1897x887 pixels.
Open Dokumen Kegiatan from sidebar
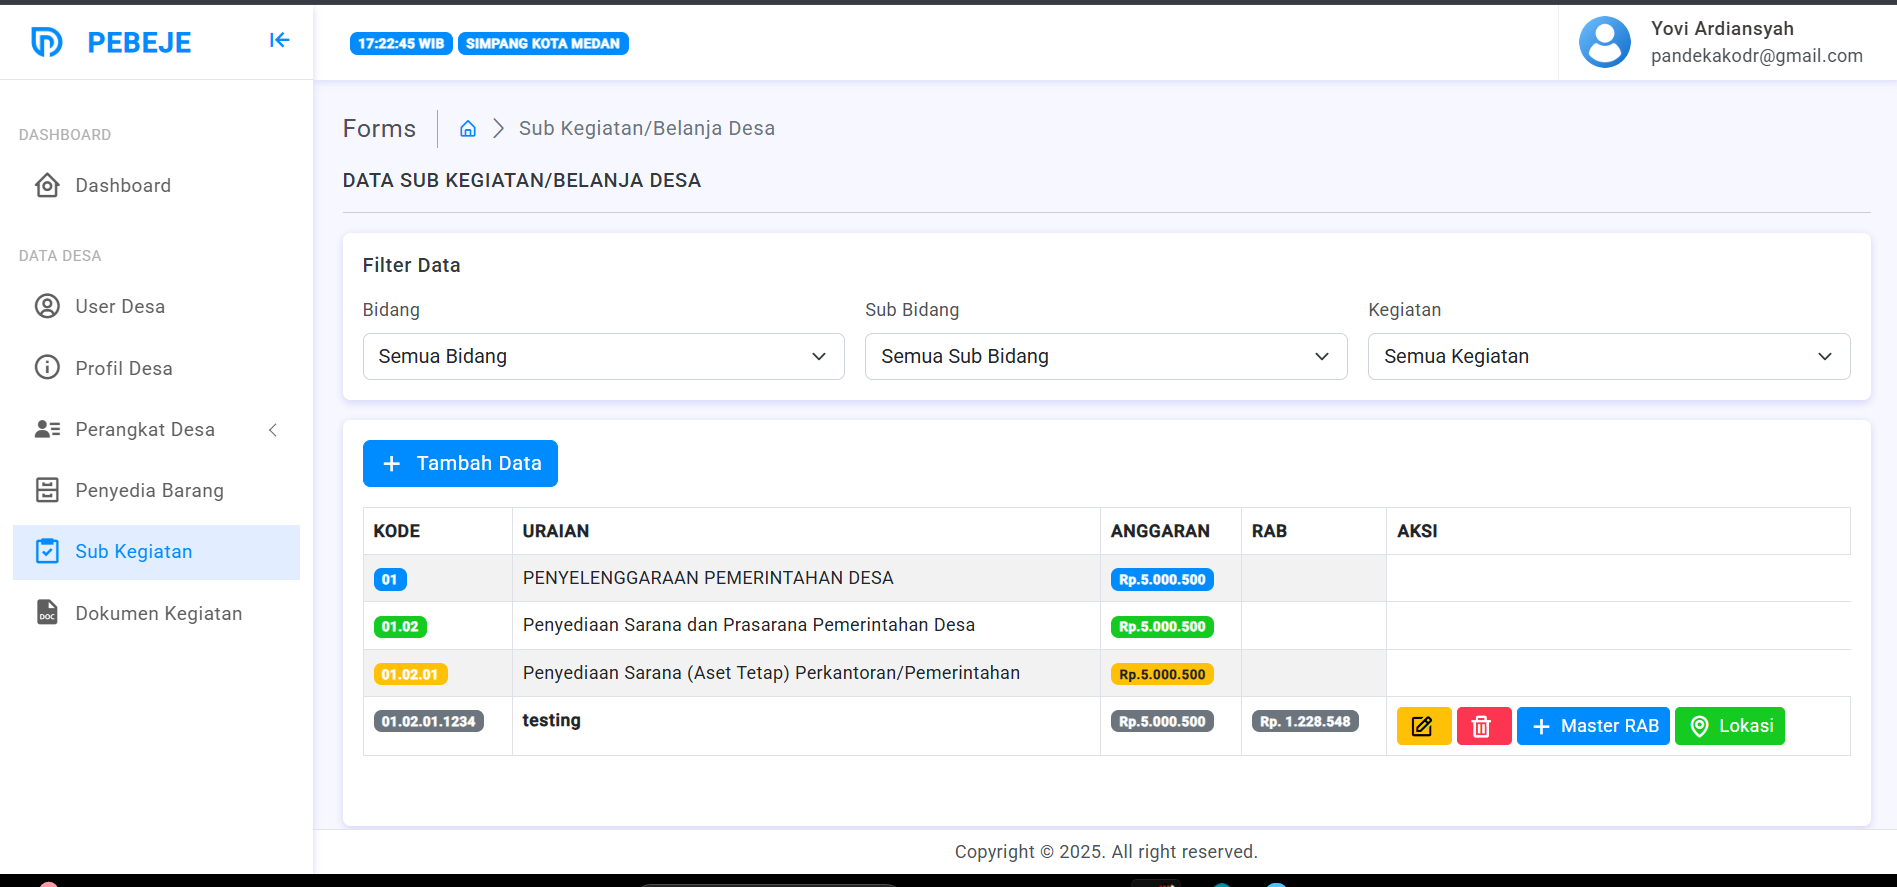click(158, 613)
